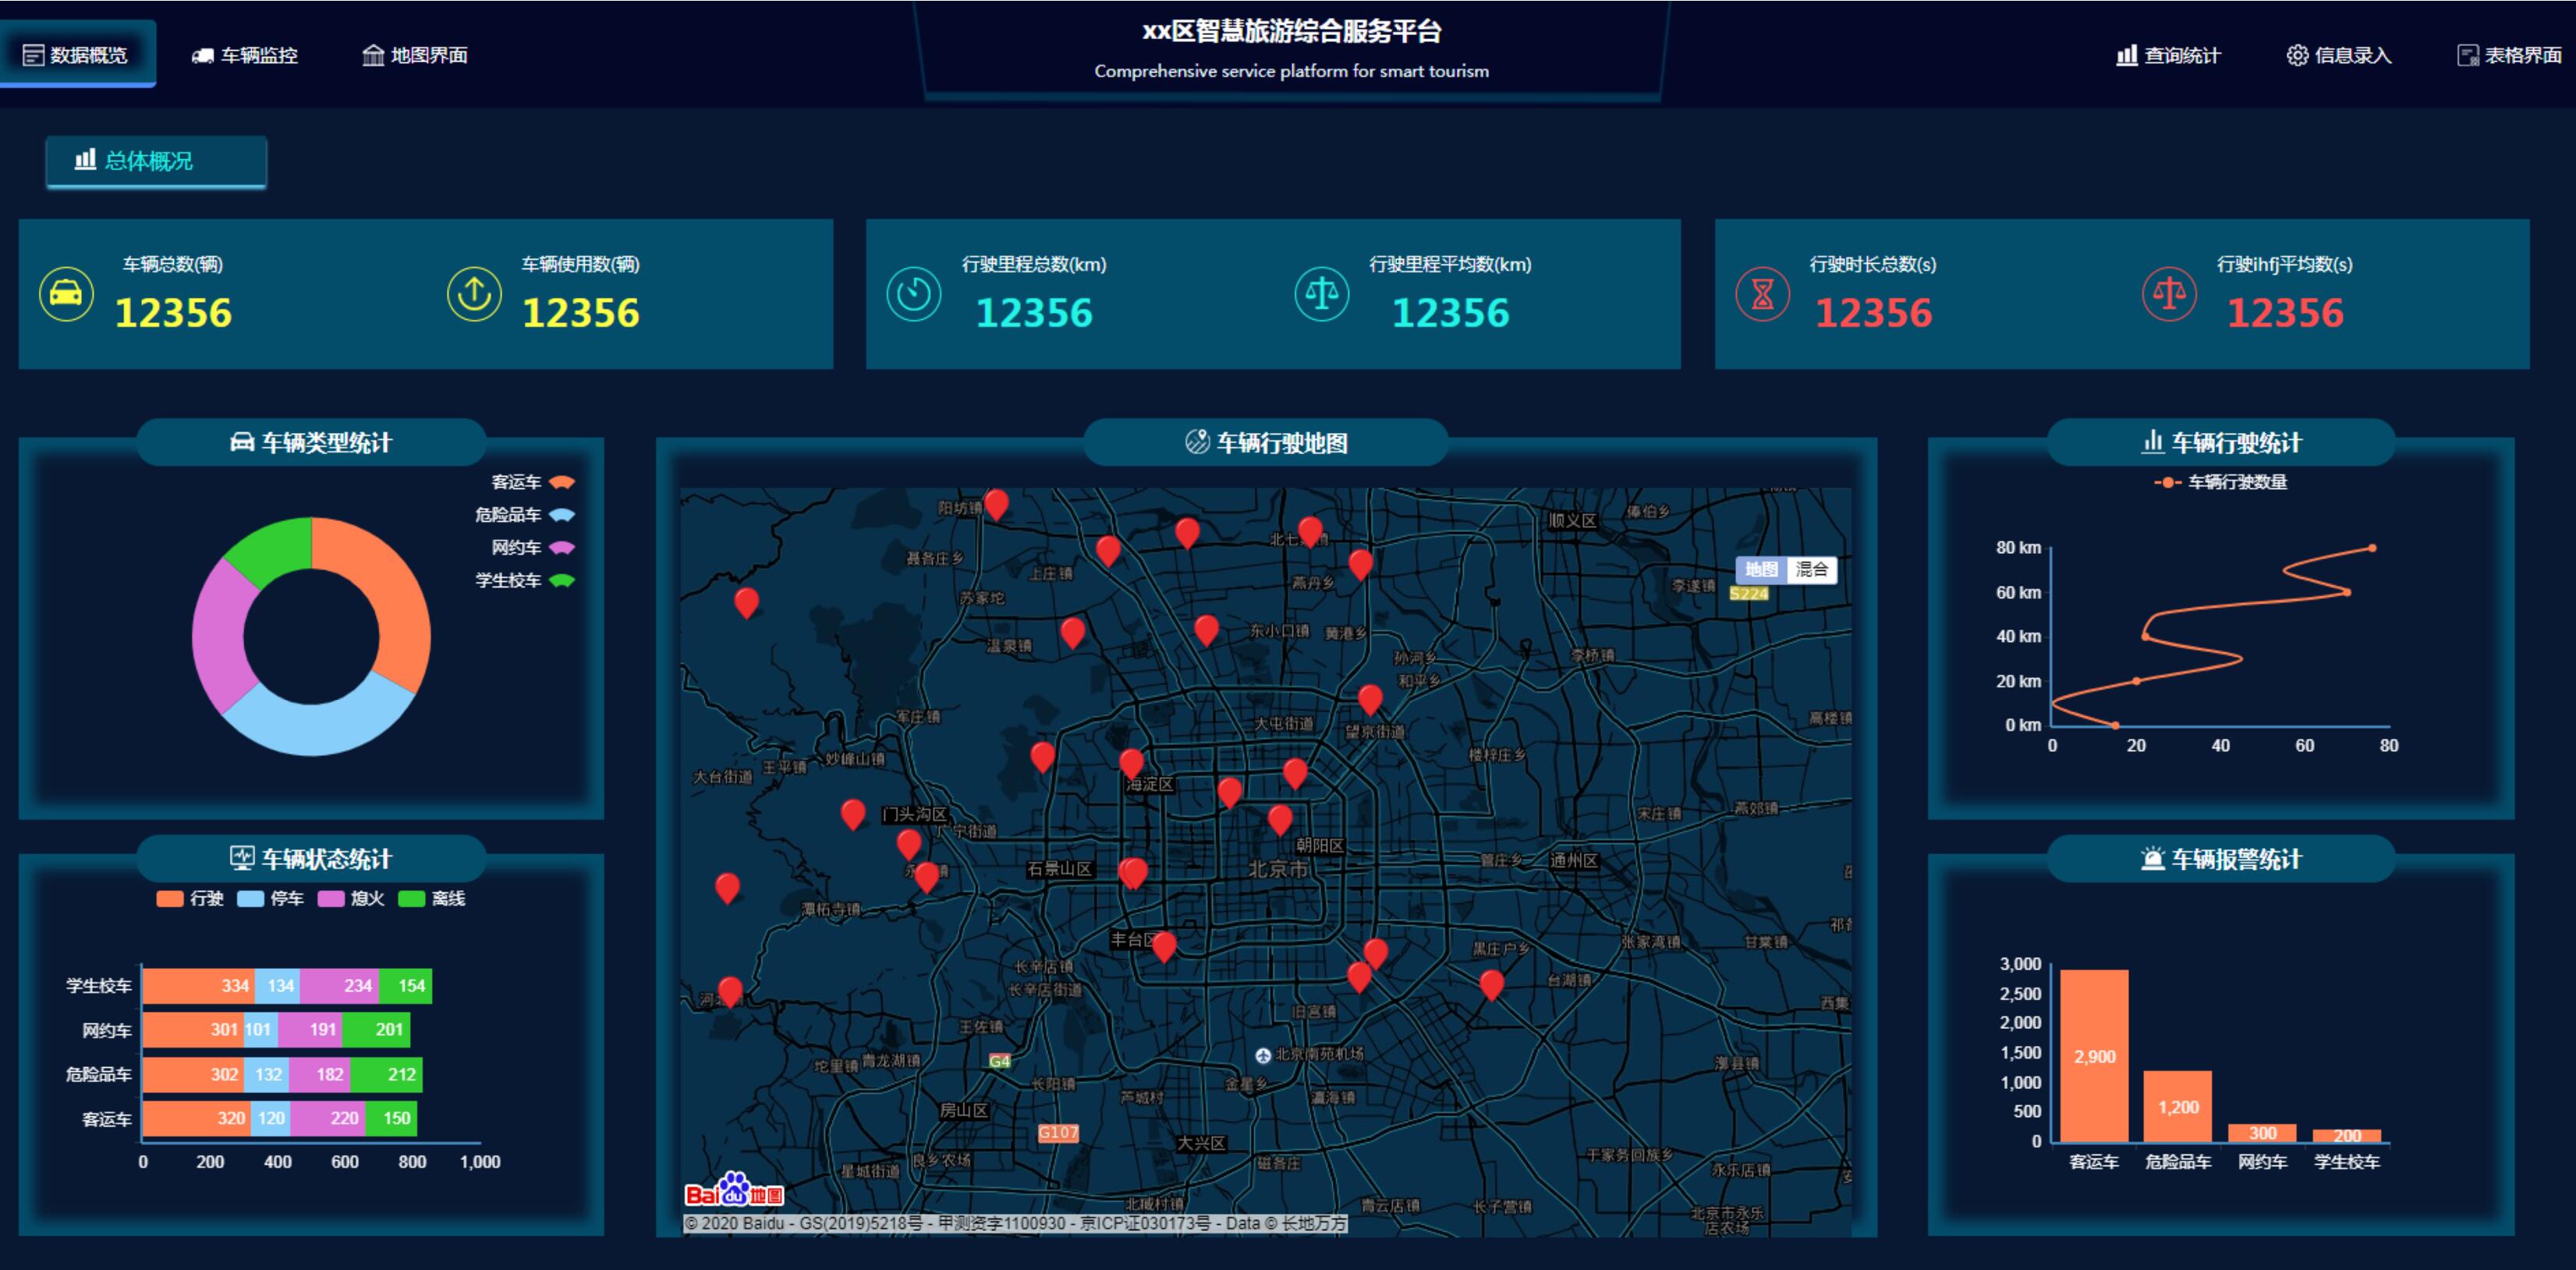Image resolution: width=2576 pixels, height=1270 pixels.
Task: Click the clock icon beside 行驶里程总数
Action: tap(913, 294)
